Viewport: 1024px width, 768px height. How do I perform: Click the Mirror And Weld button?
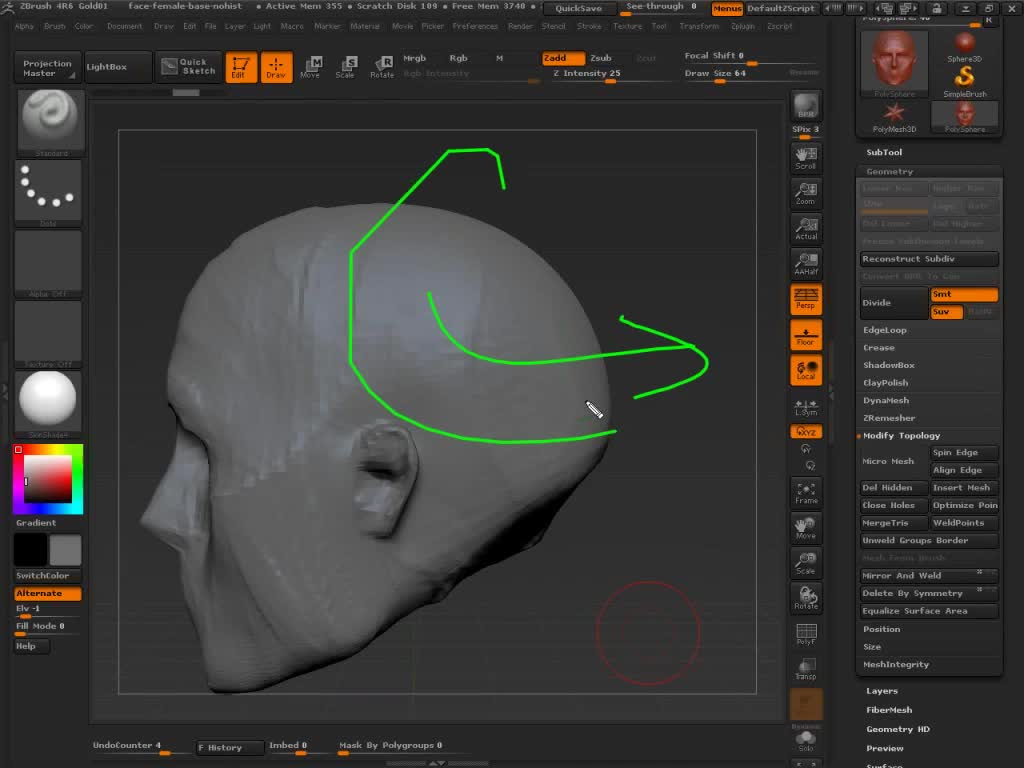tap(929, 576)
